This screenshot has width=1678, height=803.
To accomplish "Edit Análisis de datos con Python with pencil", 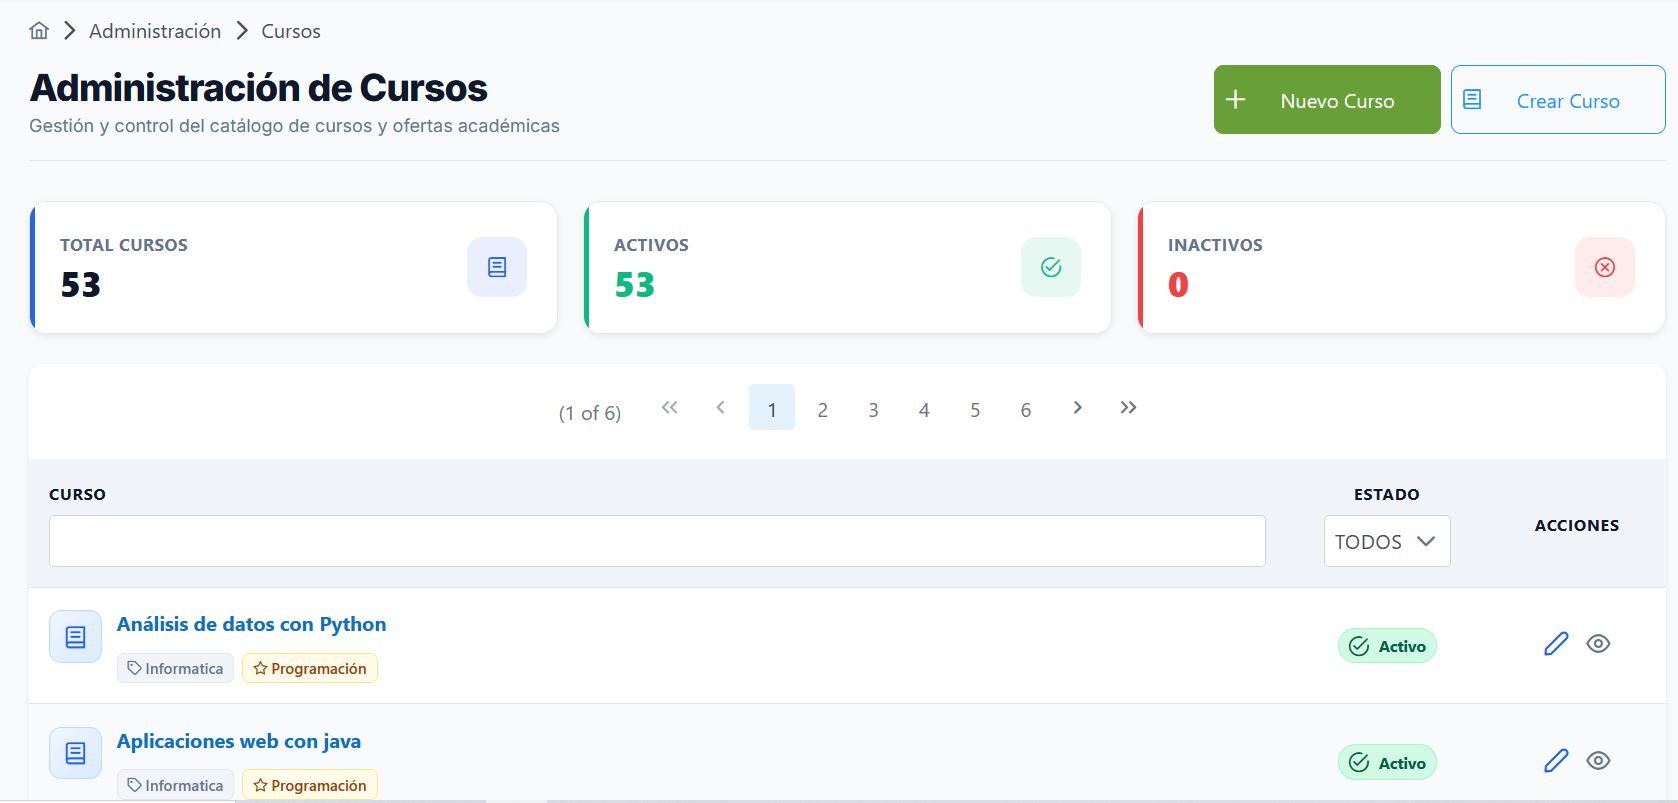I will point(1556,644).
